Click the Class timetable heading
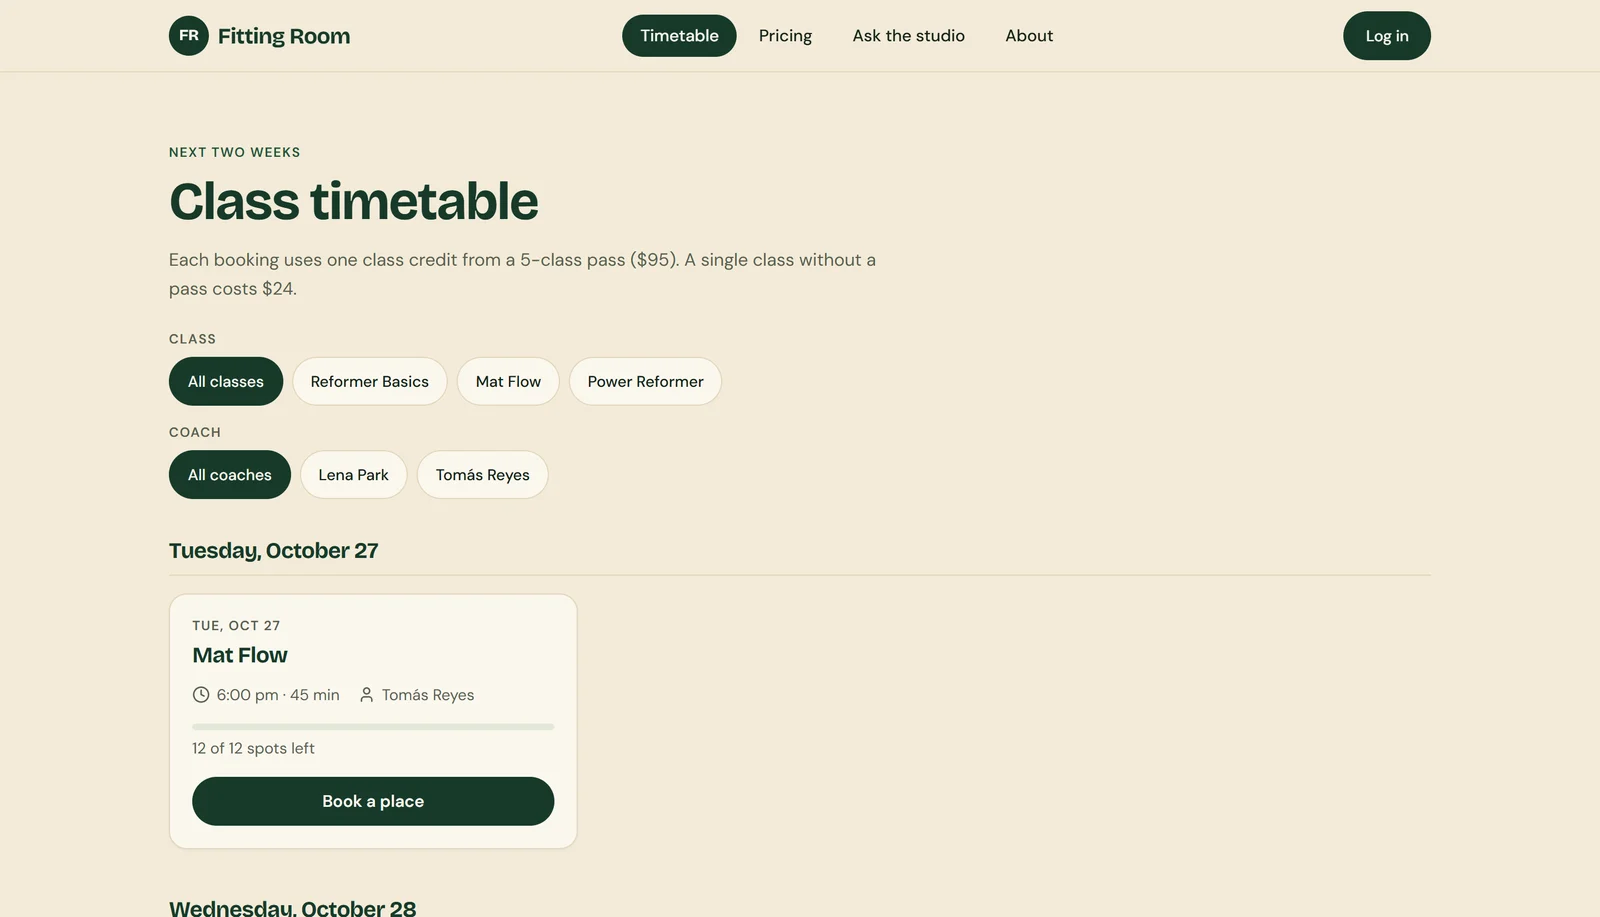The height and width of the screenshot is (917, 1600). point(353,201)
